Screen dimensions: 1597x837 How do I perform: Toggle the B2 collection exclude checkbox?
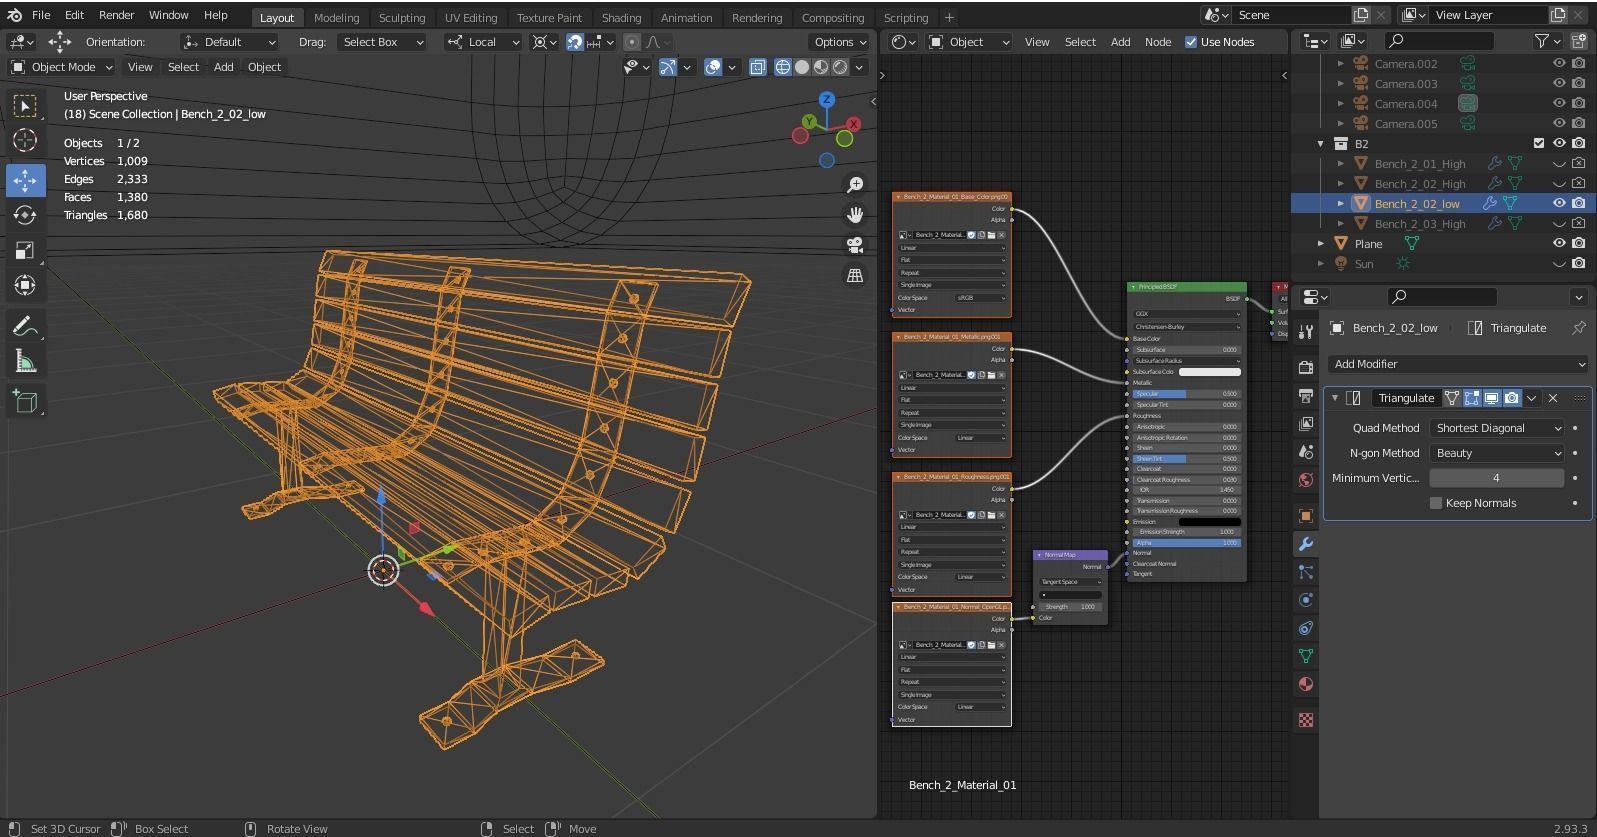pos(1539,143)
